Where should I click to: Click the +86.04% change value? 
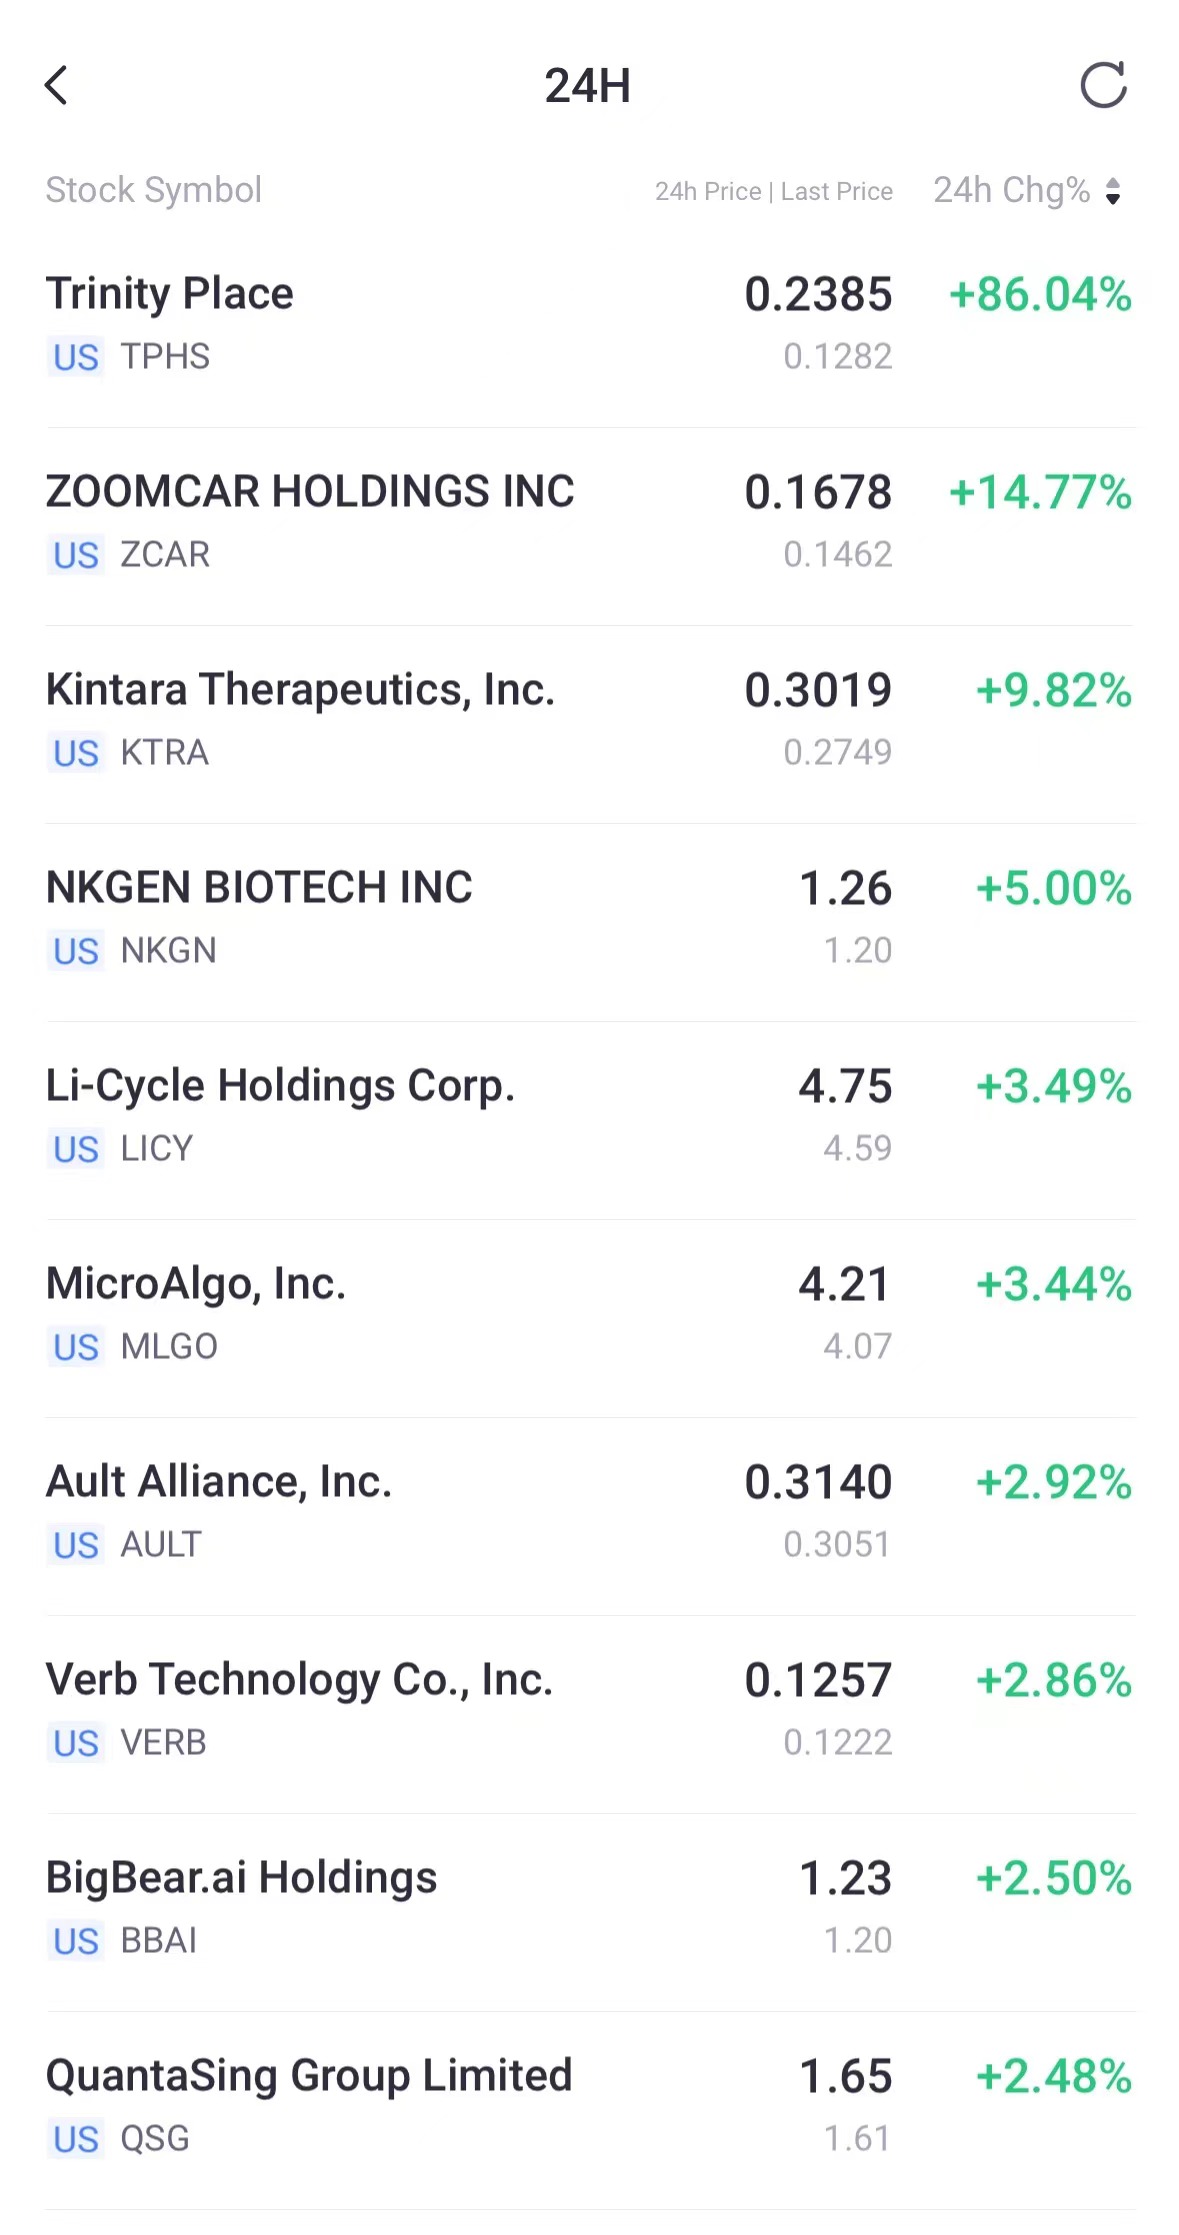(x=1040, y=295)
